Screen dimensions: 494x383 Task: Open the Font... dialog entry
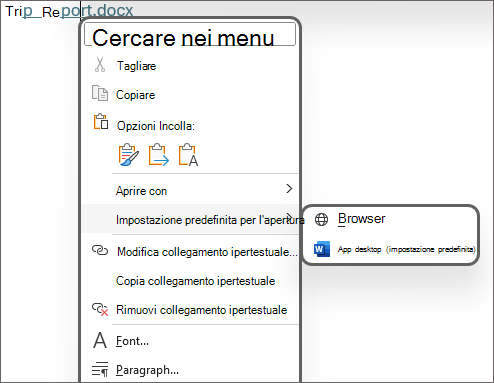(x=132, y=341)
